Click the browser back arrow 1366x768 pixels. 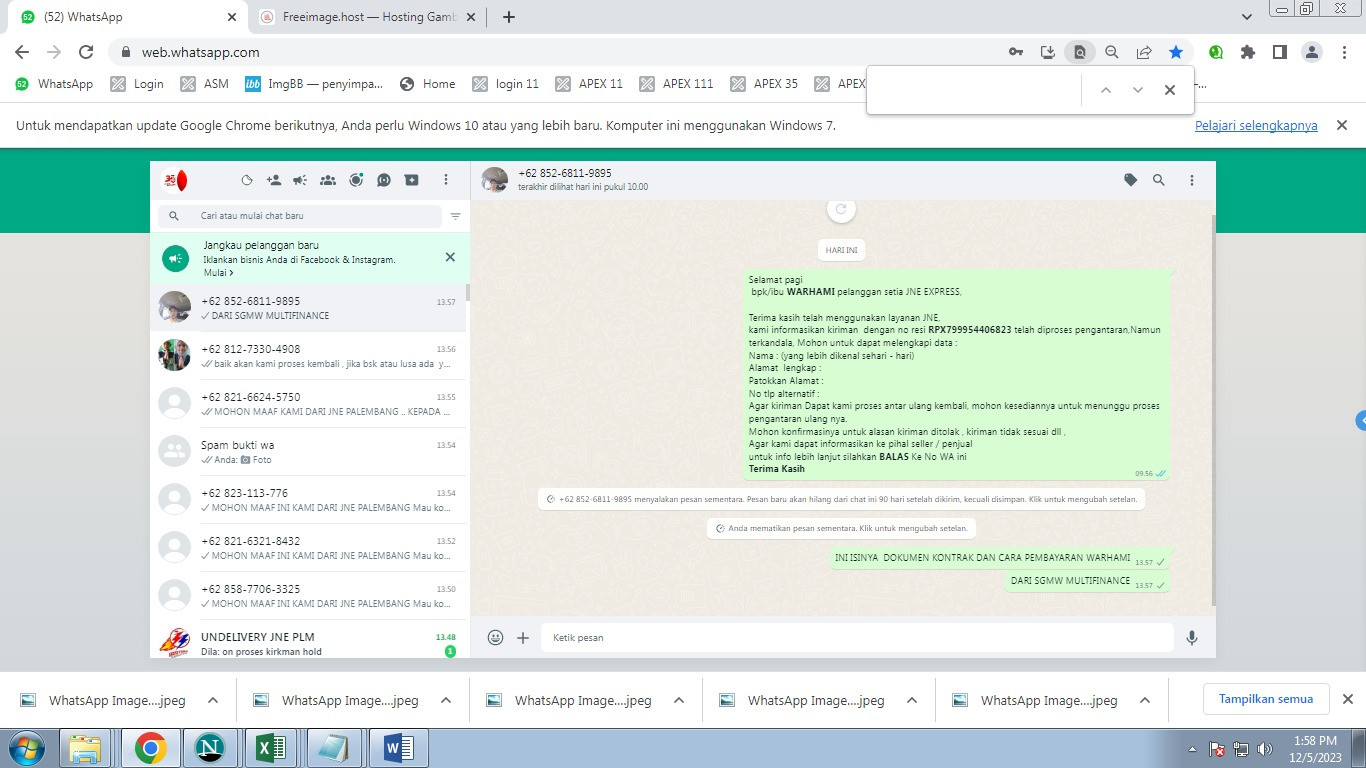(22, 52)
